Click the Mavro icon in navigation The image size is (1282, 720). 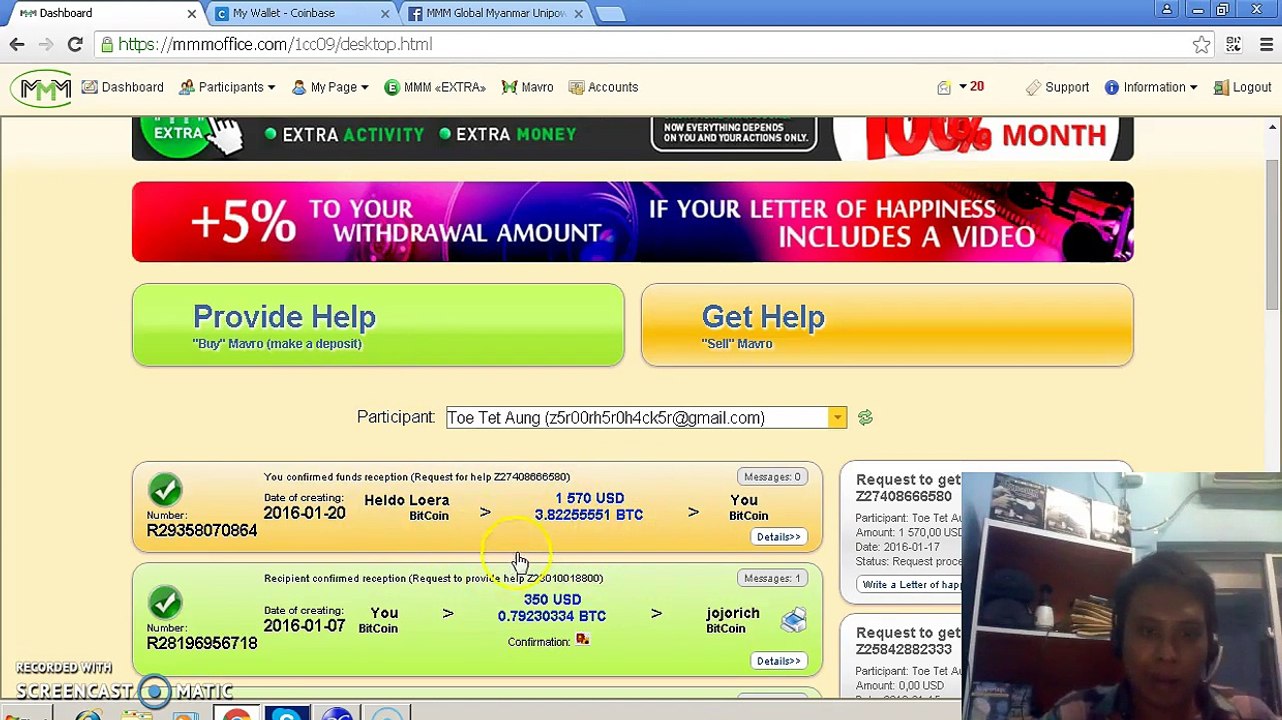point(509,87)
